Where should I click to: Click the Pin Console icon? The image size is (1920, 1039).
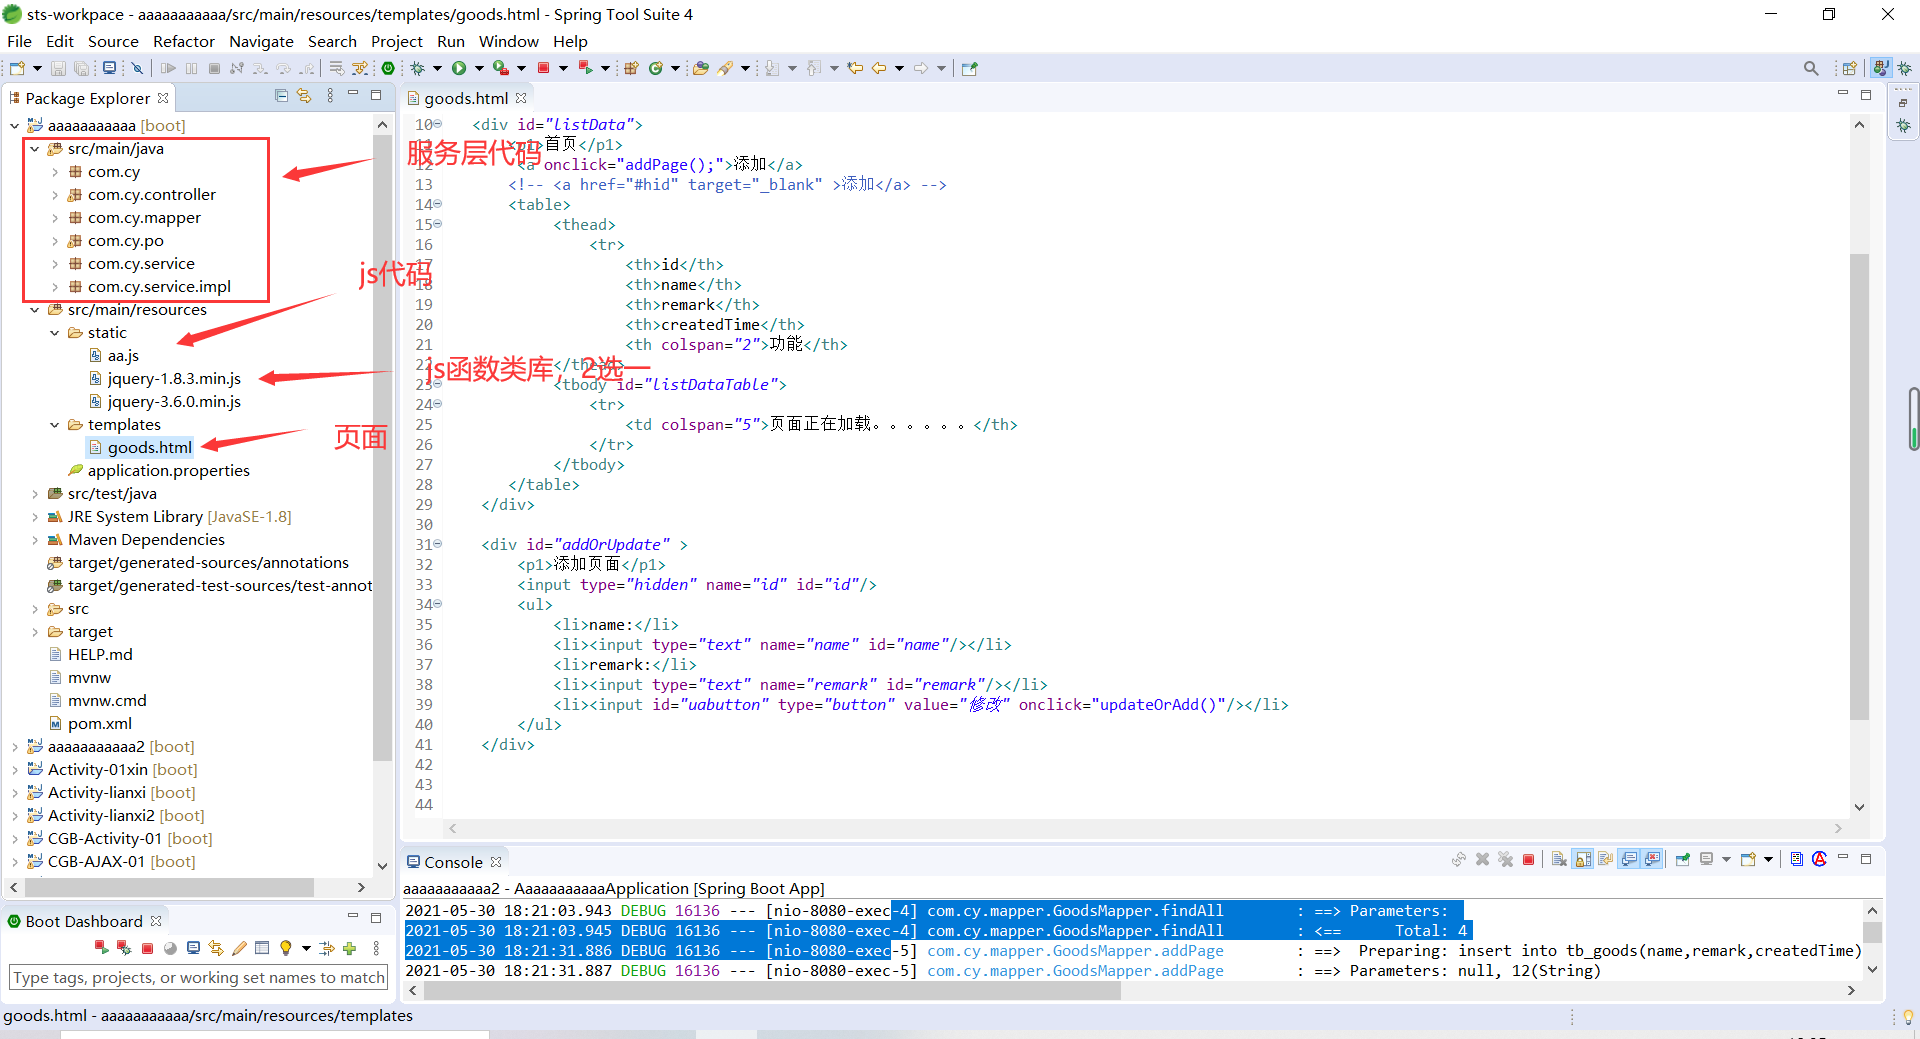coord(1683,860)
